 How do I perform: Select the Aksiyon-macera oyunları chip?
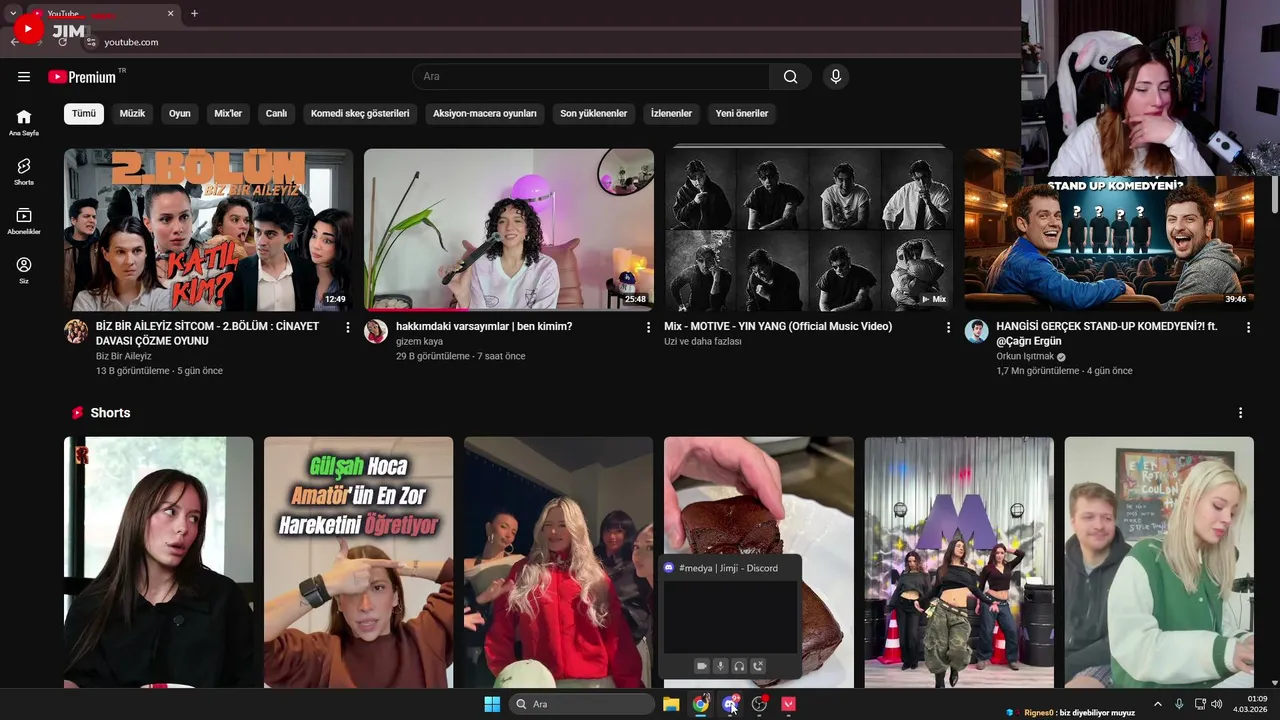click(485, 114)
